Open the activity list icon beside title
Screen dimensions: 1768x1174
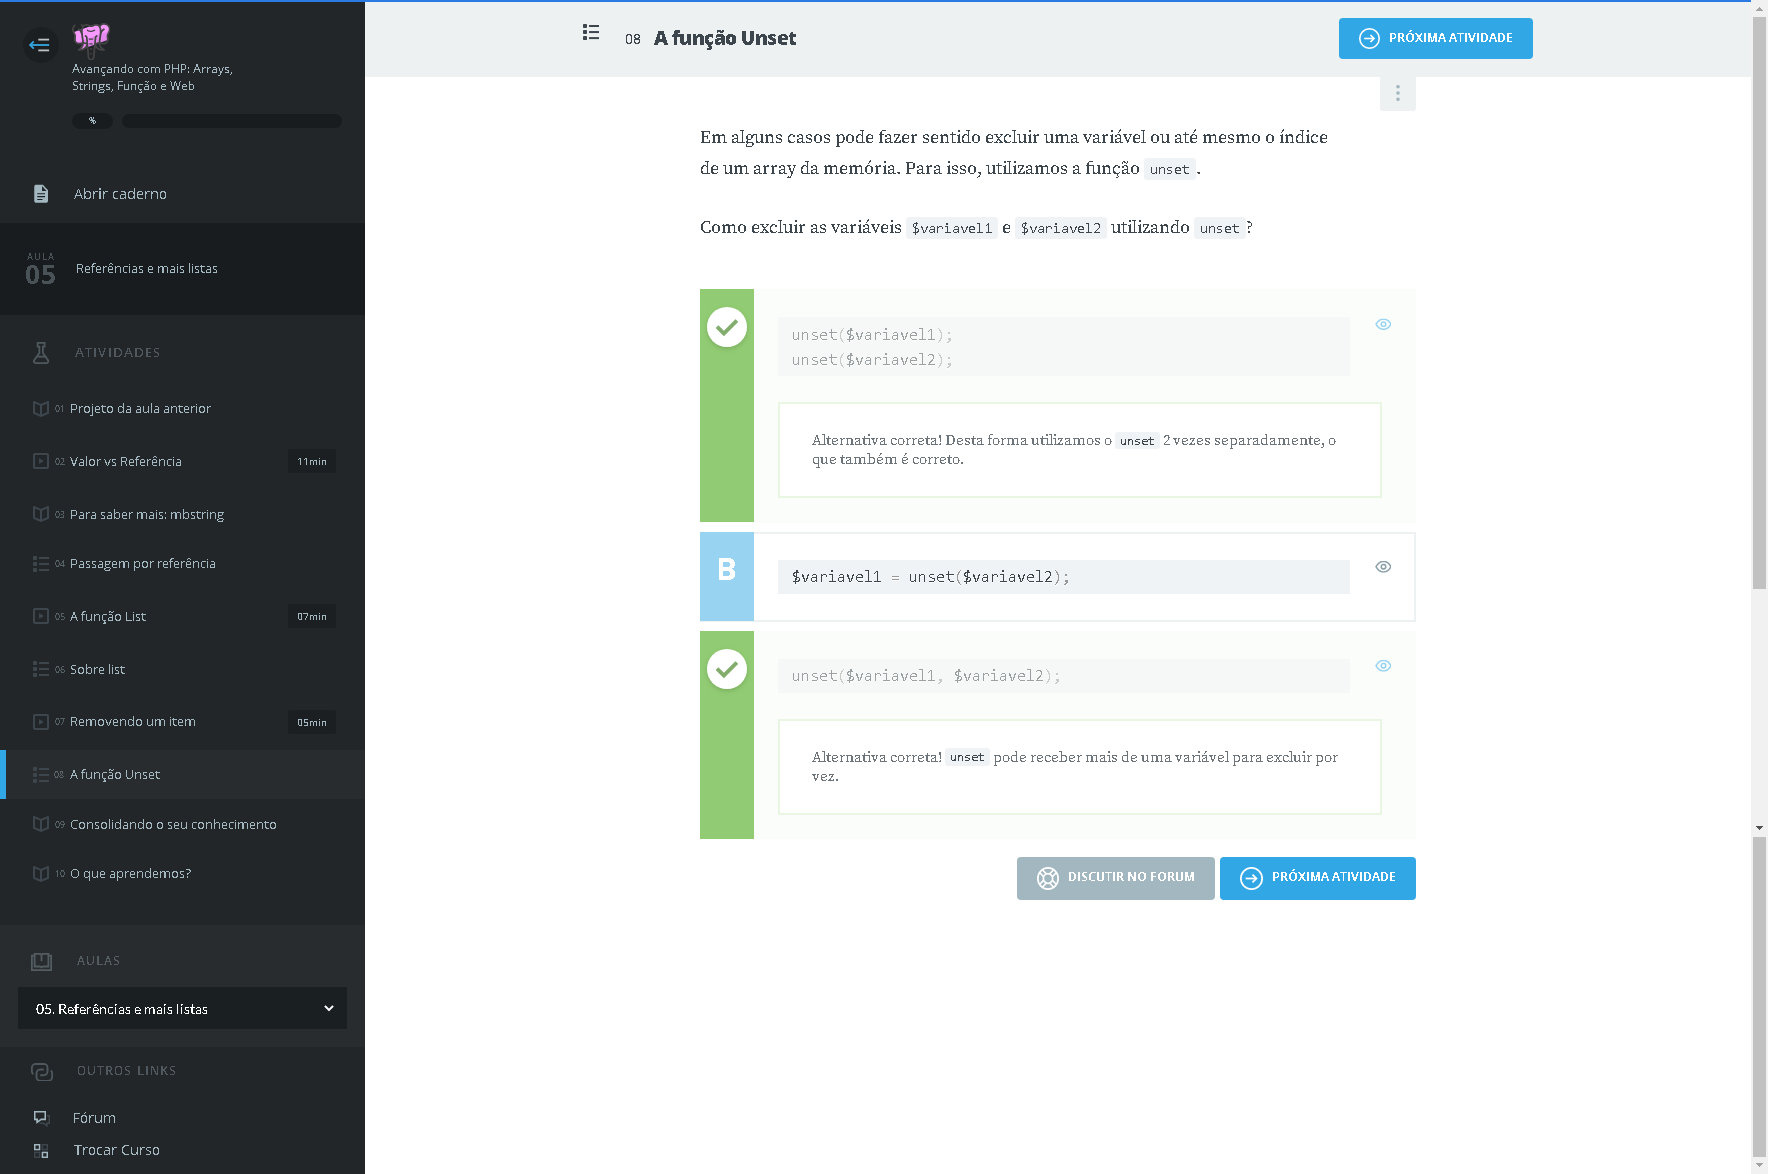pos(591,33)
